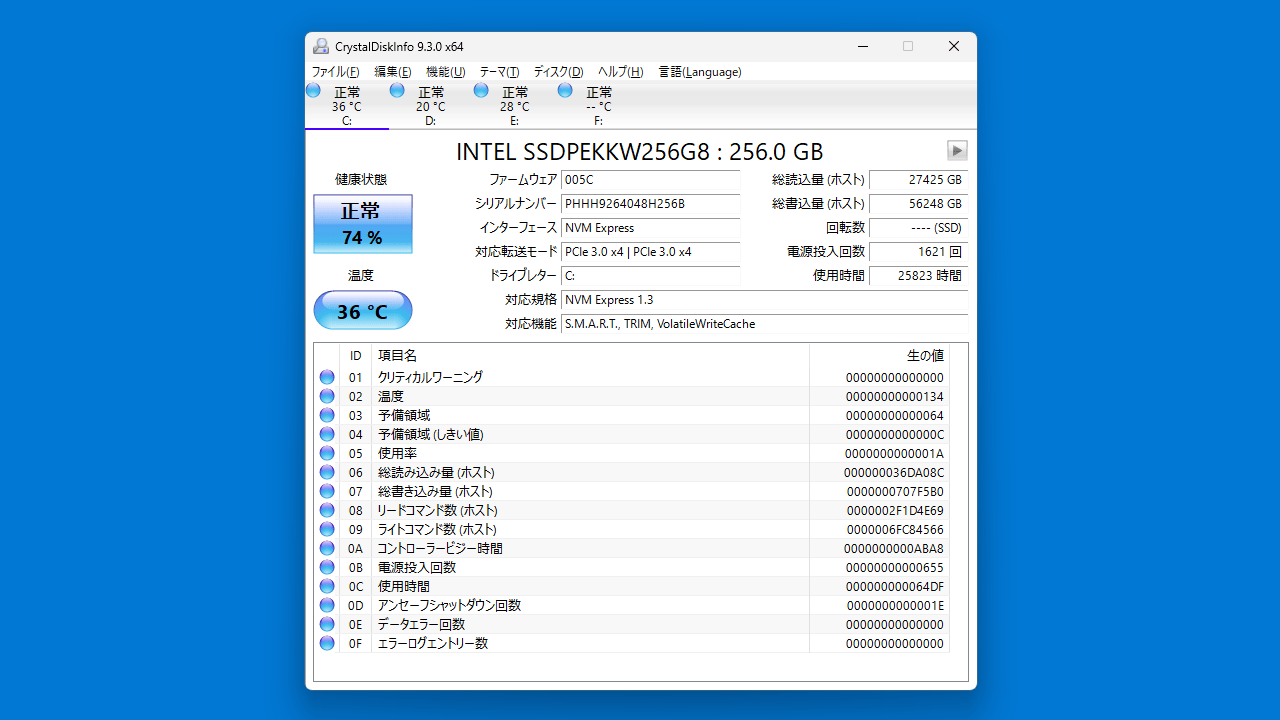
Task: Open the ディスク(D) menu
Action: [x=558, y=72]
